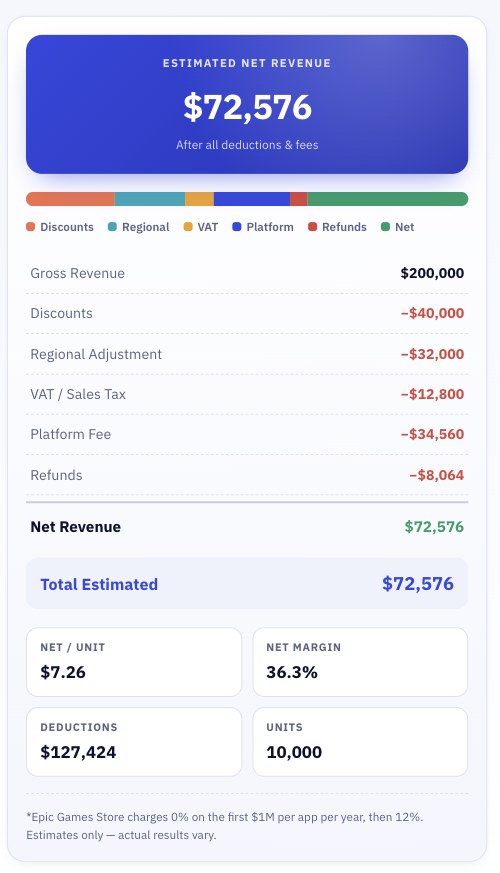Click the 10,000 units value
The image size is (500, 873).
(294, 752)
